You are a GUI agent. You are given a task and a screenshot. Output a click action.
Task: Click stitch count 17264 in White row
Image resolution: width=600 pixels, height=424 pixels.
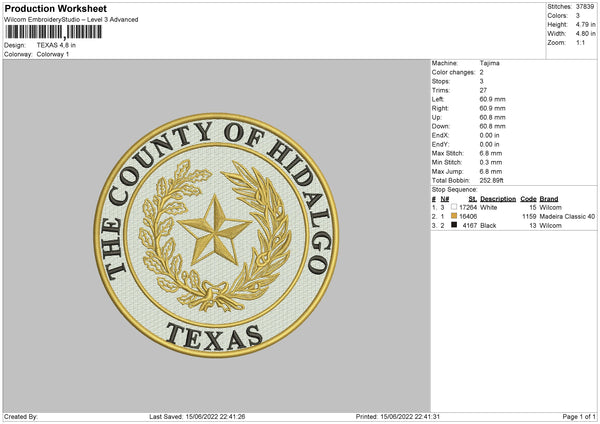coord(468,207)
